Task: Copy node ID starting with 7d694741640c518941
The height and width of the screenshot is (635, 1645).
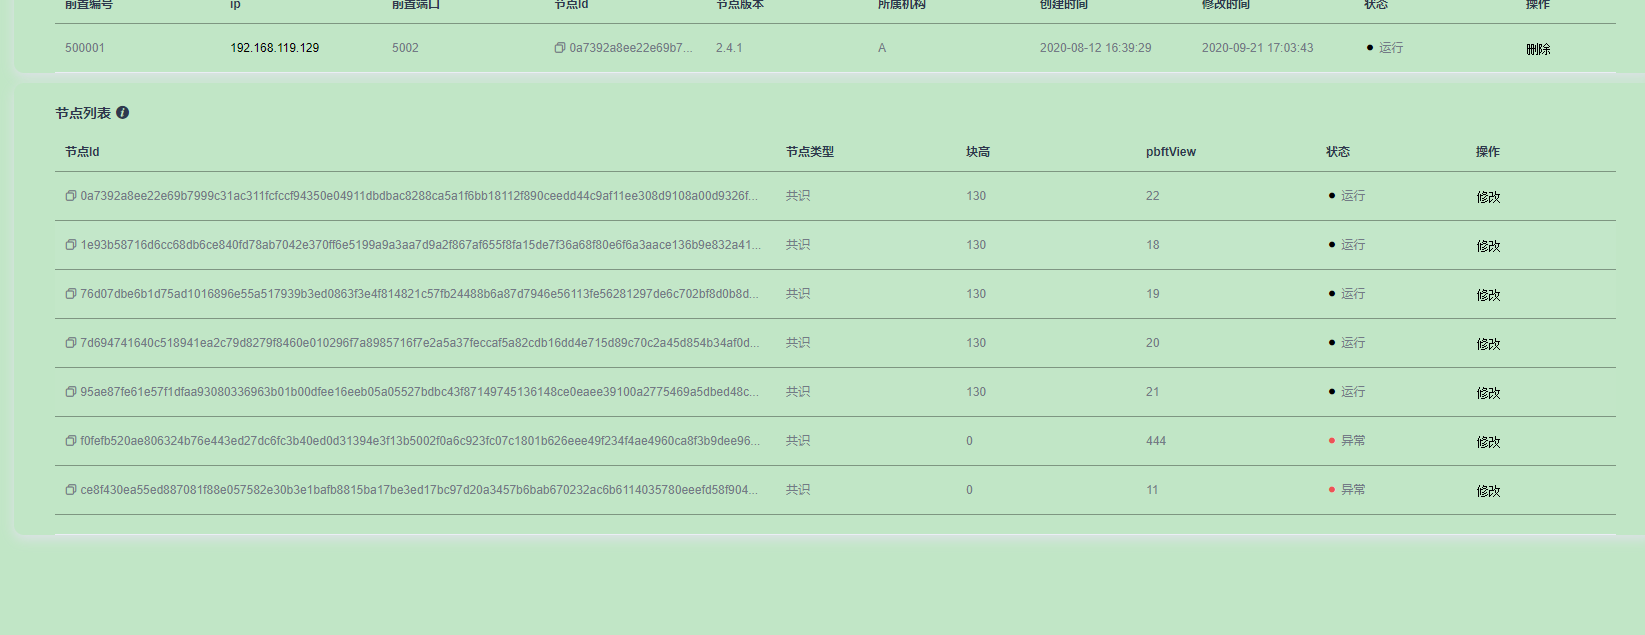Action: 71,343
